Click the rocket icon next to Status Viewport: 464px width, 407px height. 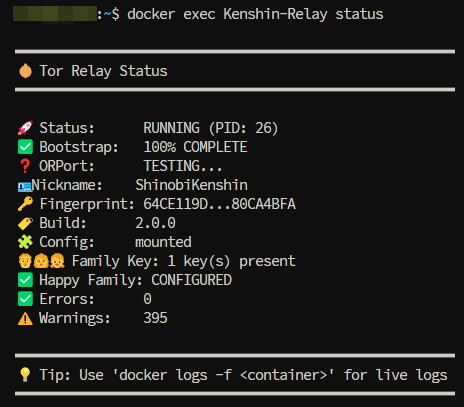coord(25,128)
